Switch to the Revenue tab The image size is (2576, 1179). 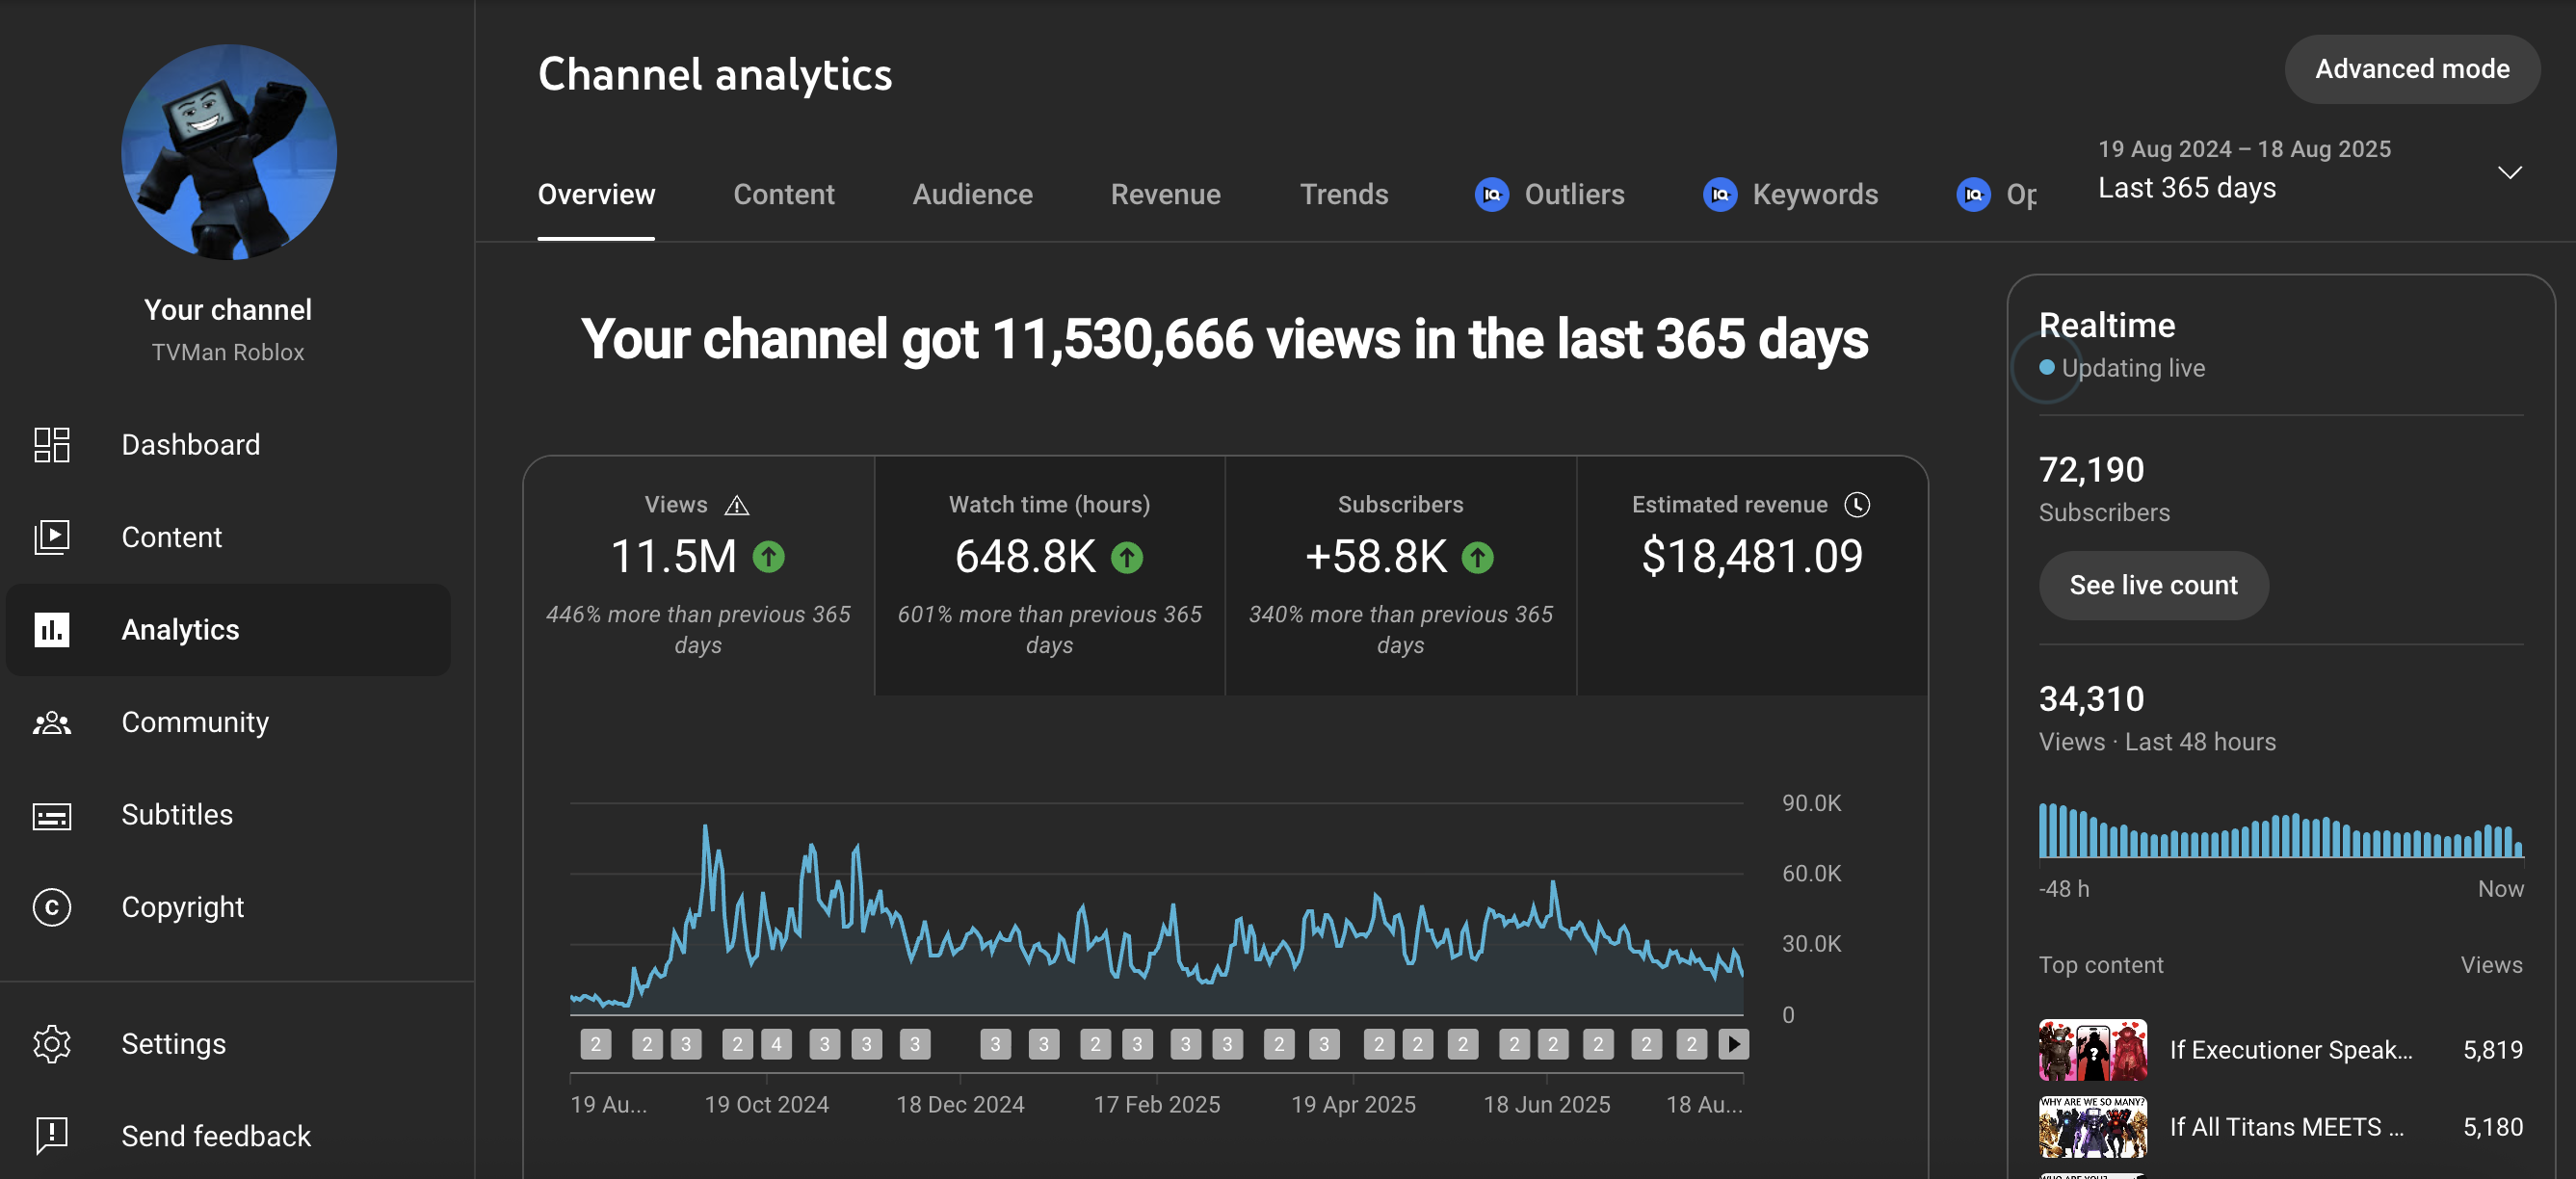[1165, 194]
